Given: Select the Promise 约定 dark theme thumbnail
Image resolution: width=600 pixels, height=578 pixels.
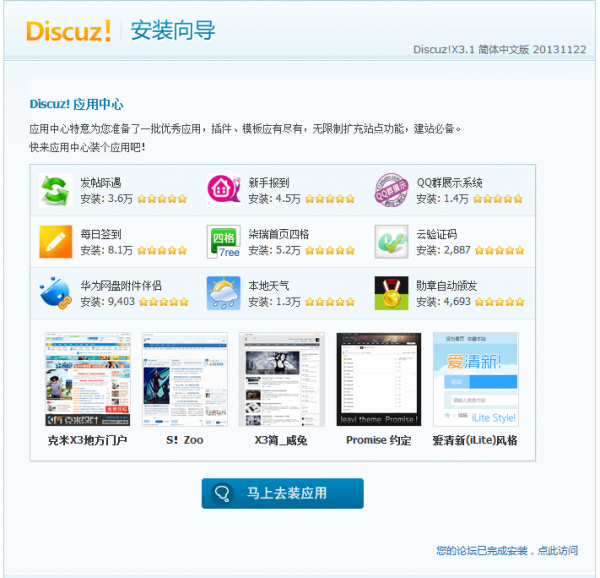Looking at the screenshot, I should (378, 379).
